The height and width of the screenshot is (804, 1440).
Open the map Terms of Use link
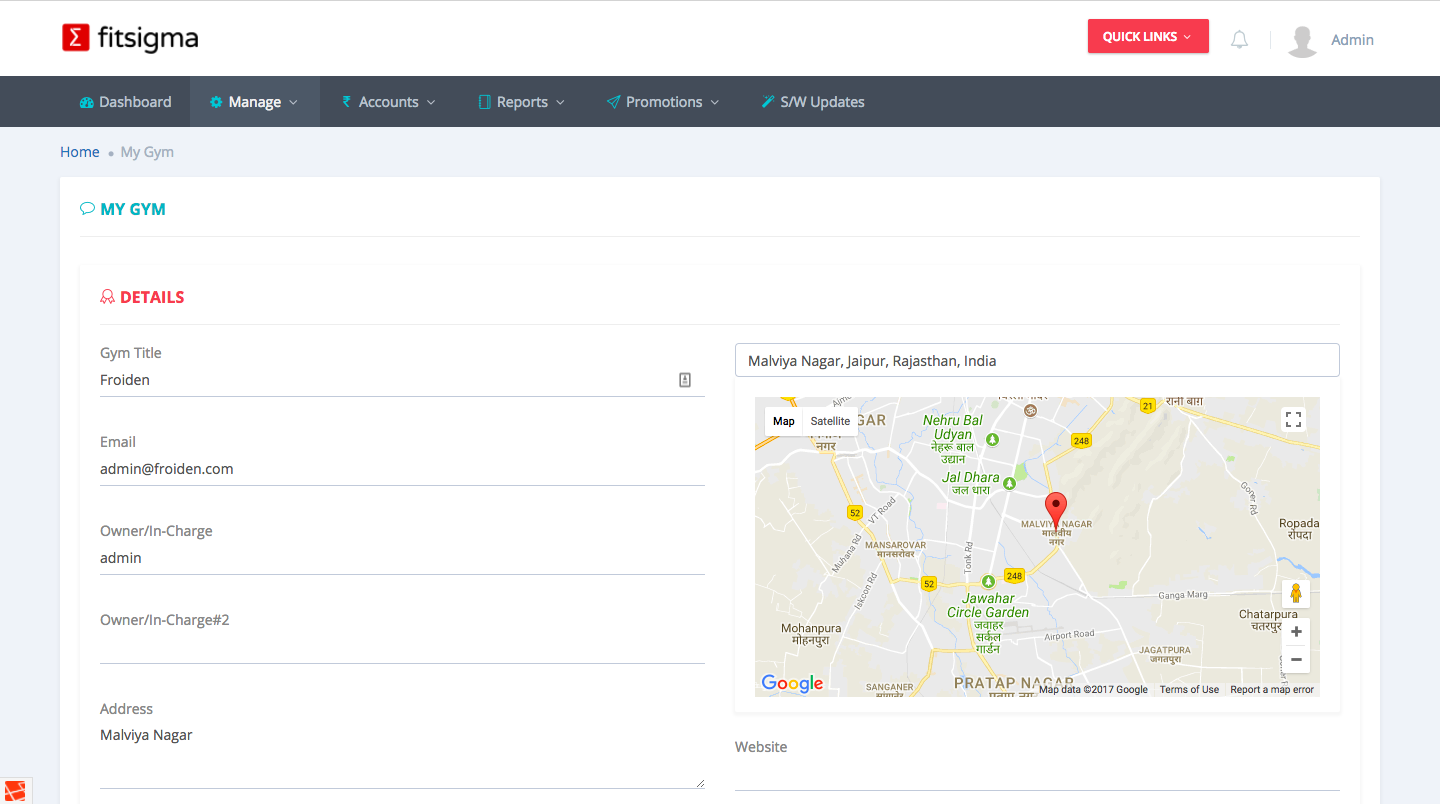pos(1189,689)
